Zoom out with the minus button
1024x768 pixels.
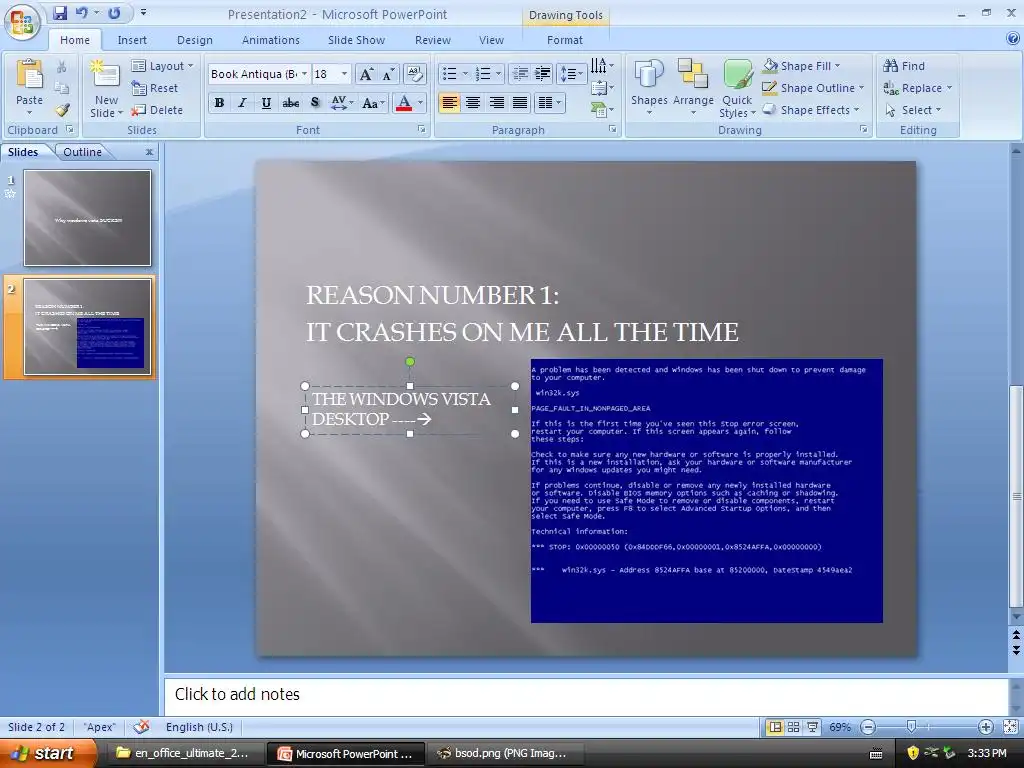[x=868, y=727]
